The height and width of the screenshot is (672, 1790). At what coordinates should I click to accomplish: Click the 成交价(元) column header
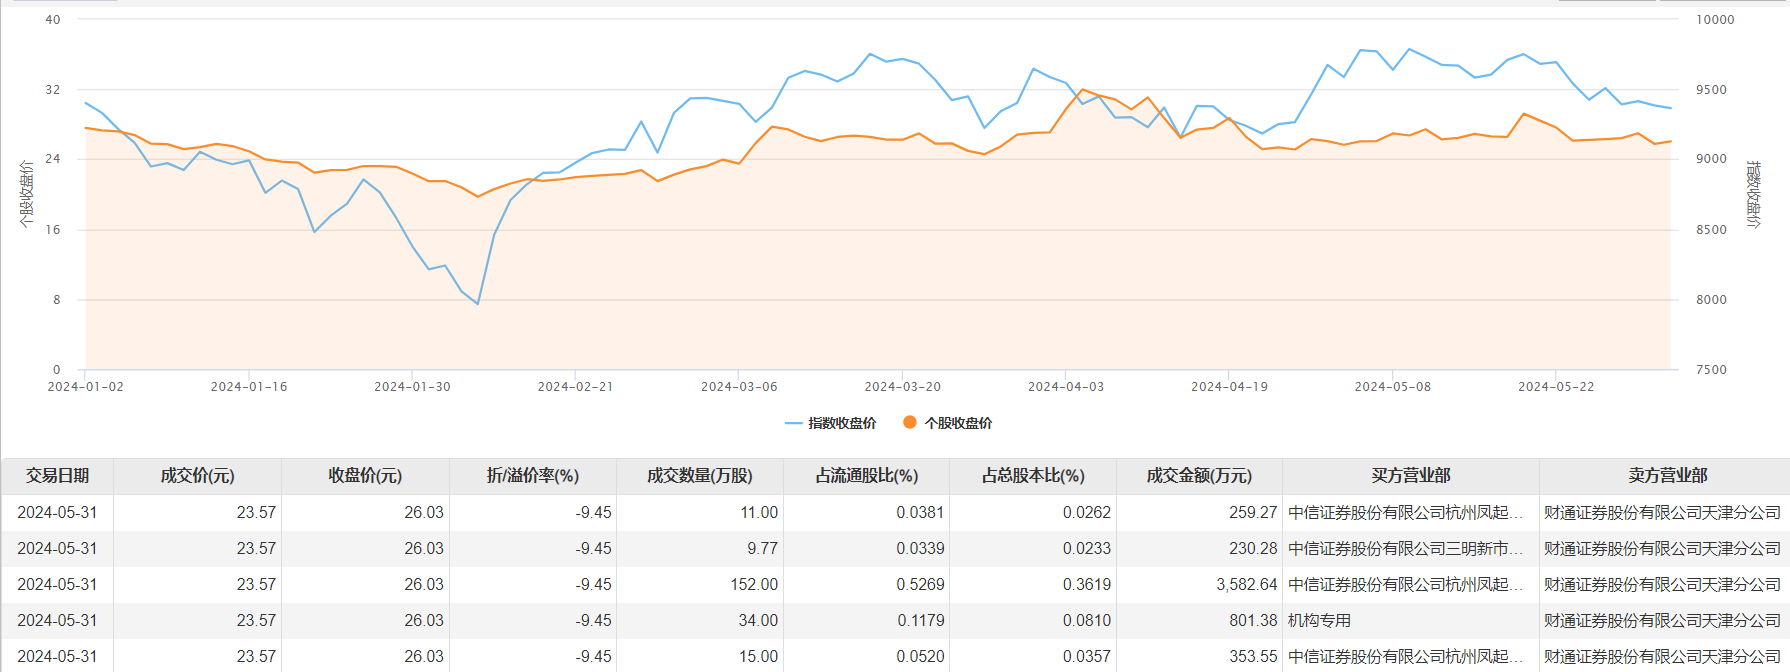[197, 475]
